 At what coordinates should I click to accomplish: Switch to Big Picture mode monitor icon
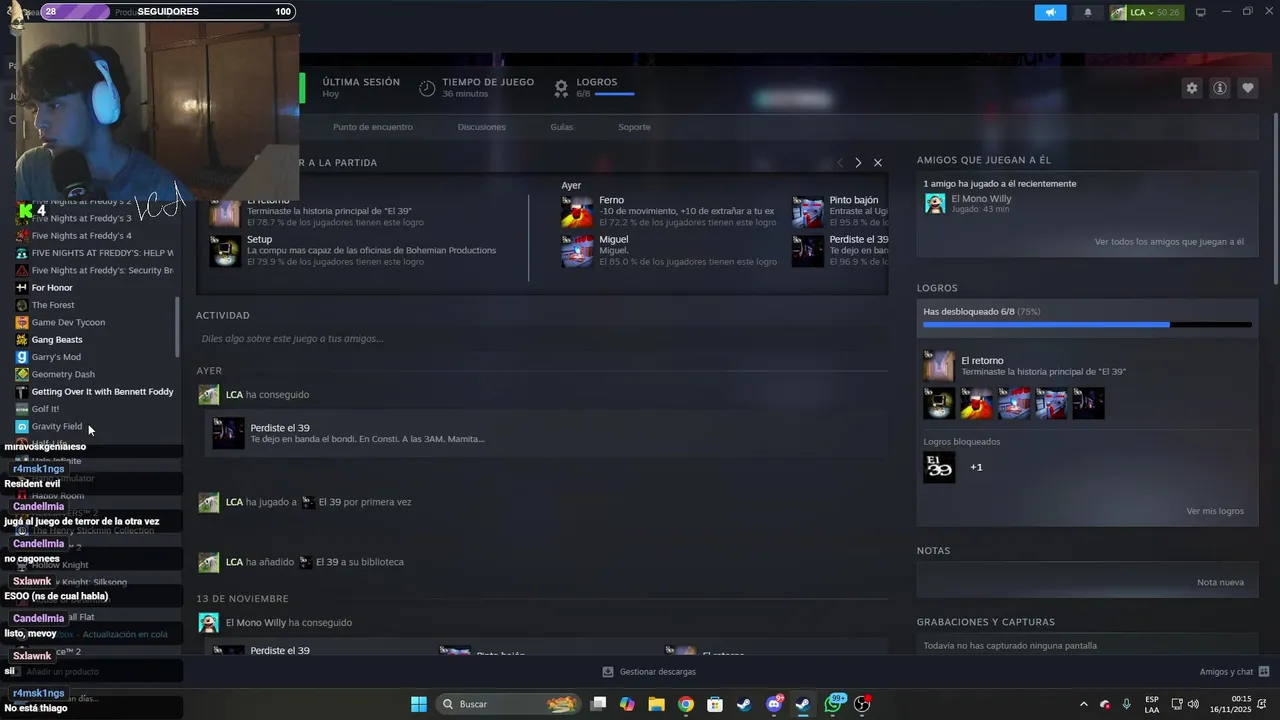[1201, 12]
